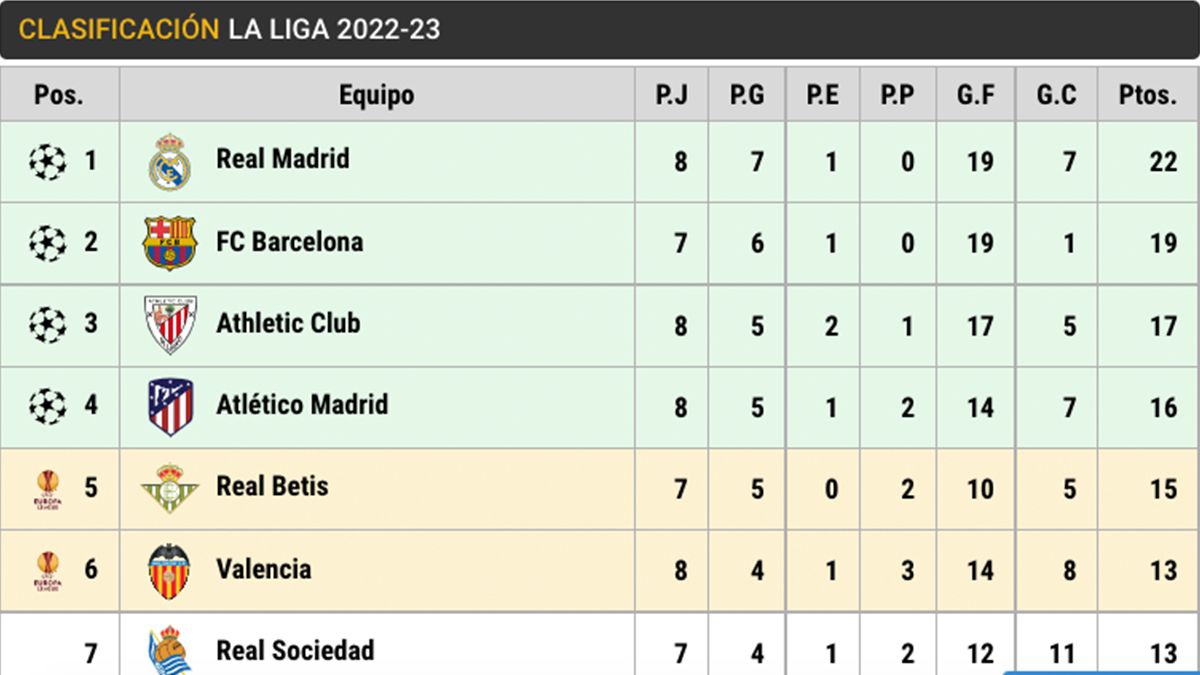Image resolution: width=1200 pixels, height=675 pixels.
Task: Click Champions League icon beside position 4
Action: click(x=47, y=406)
